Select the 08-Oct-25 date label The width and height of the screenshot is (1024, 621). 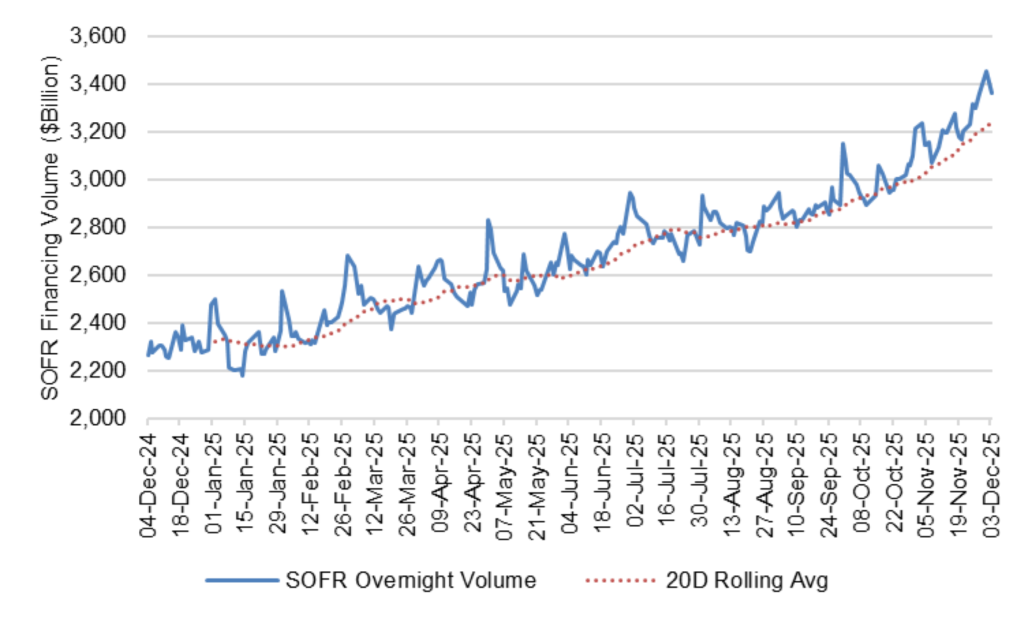(x=861, y=481)
